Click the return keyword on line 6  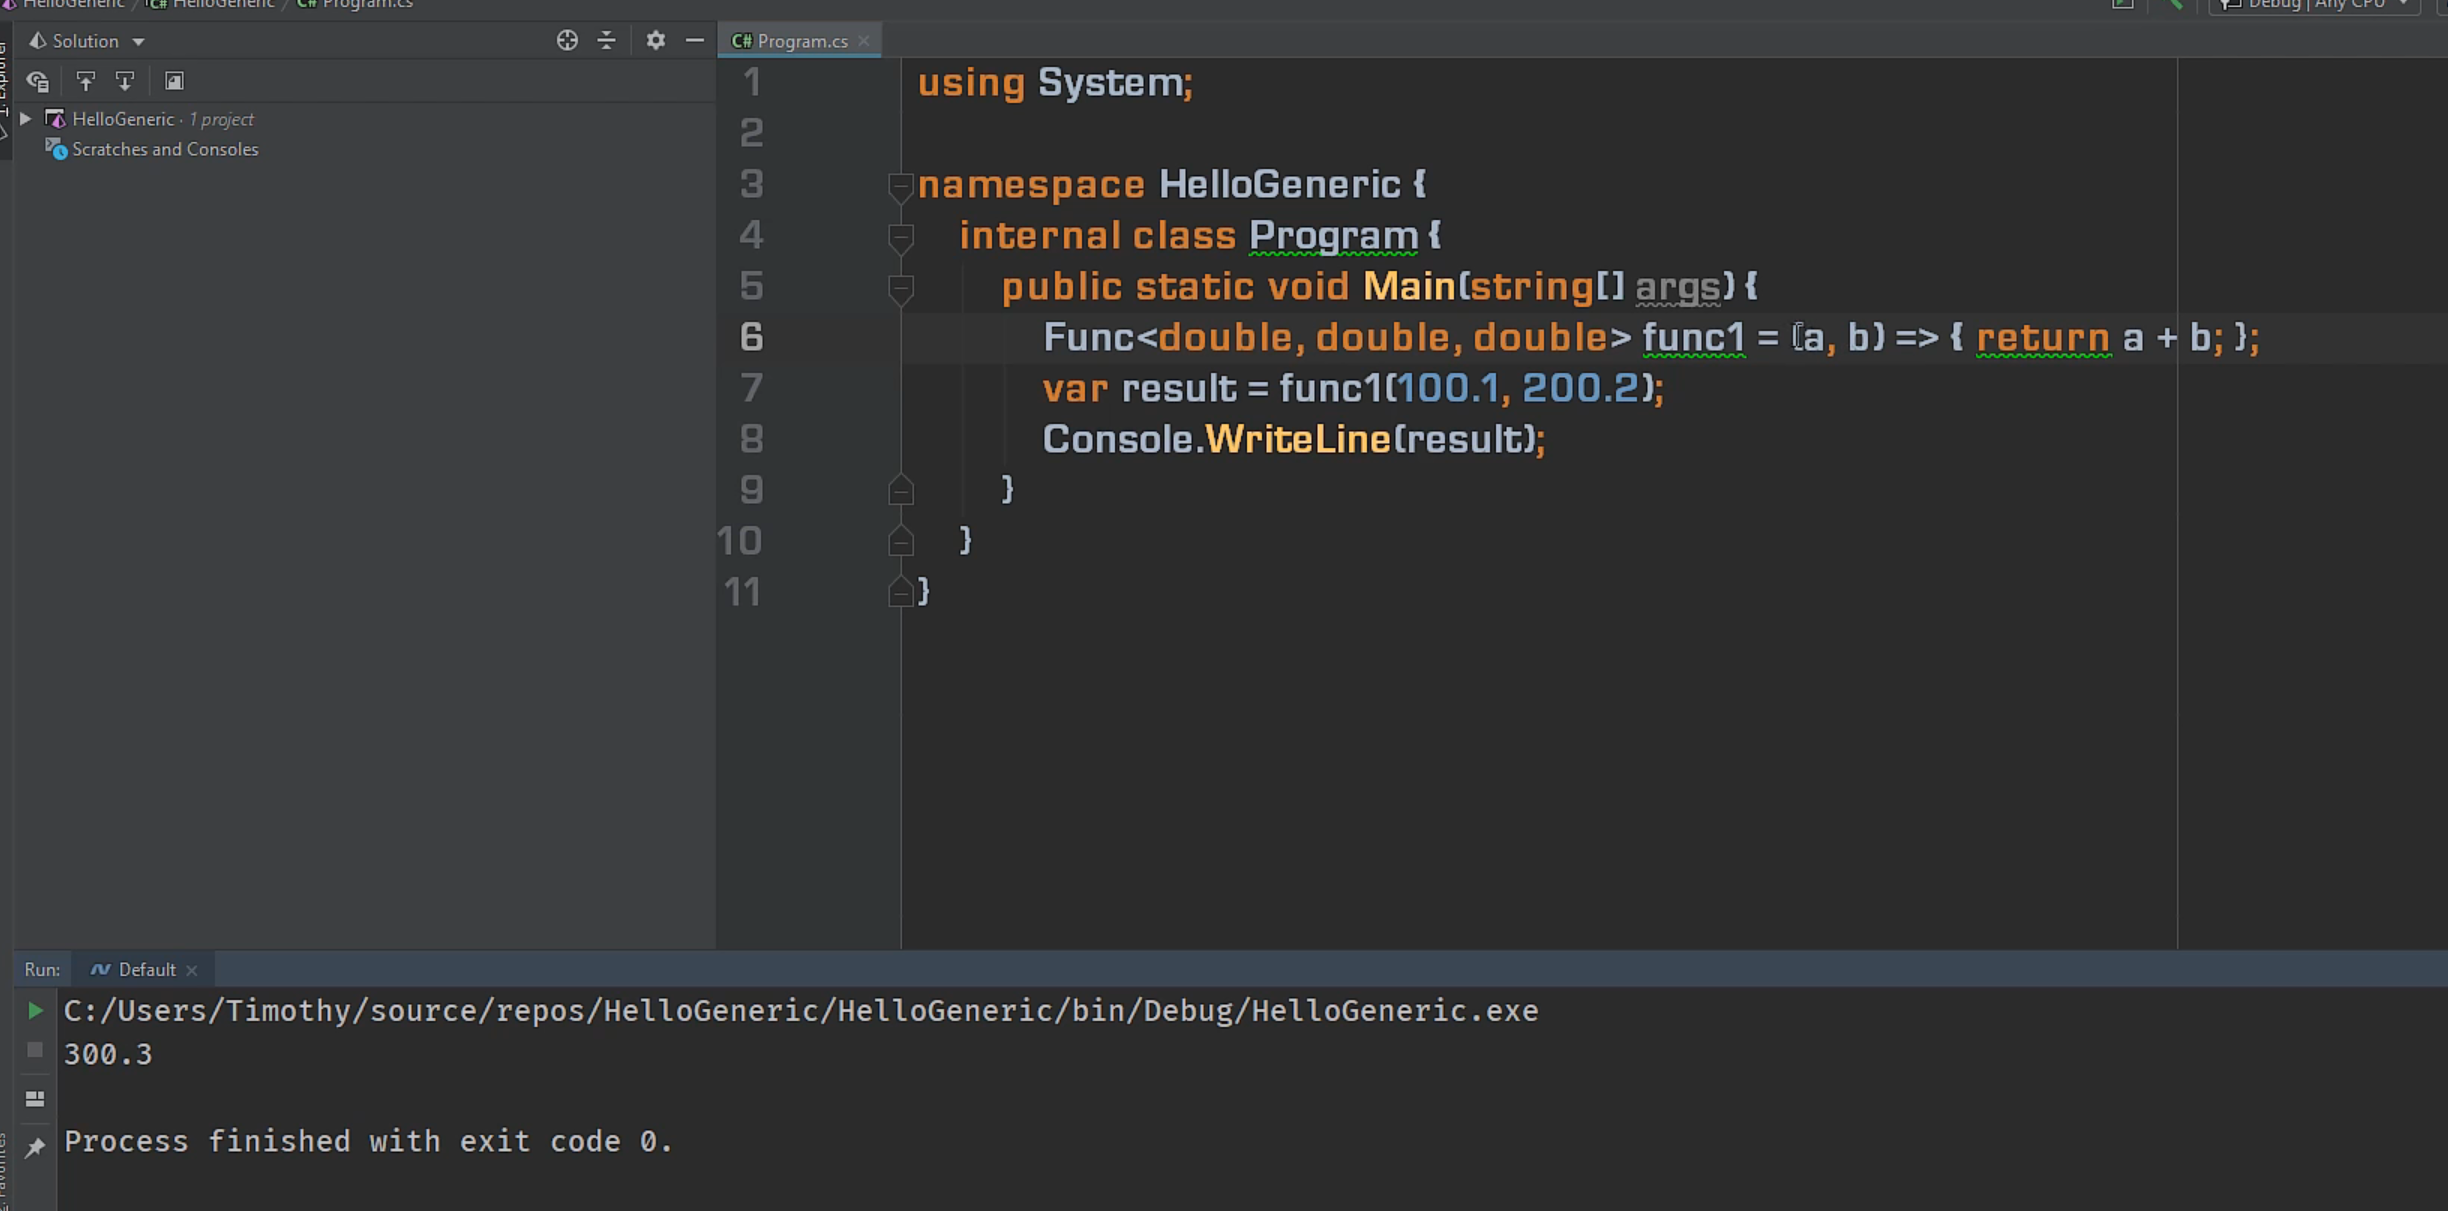pyautogui.click(x=2043, y=337)
